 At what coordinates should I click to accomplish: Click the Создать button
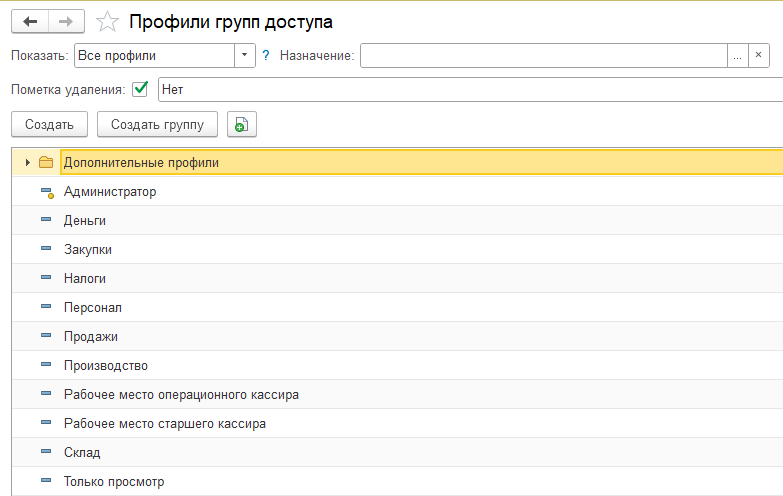(x=49, y=124)
